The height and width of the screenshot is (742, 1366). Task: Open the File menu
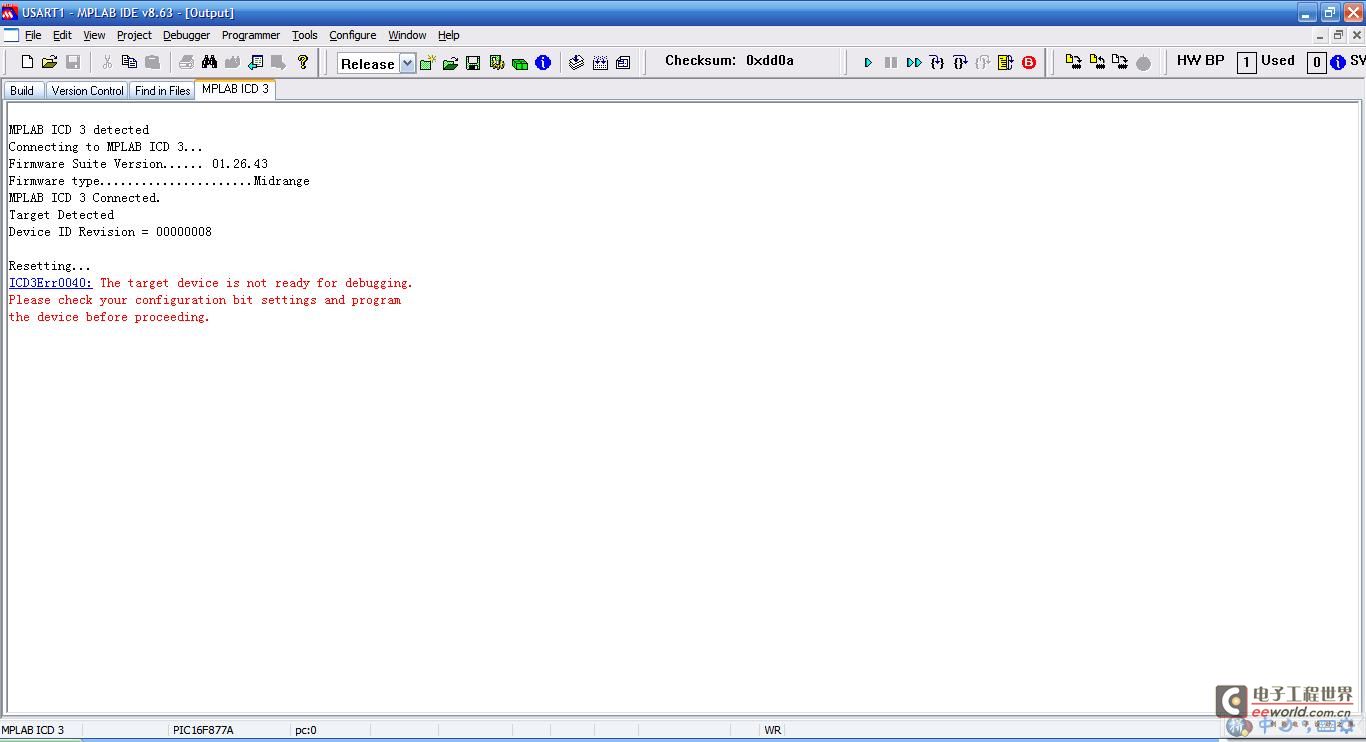point(33,35)
